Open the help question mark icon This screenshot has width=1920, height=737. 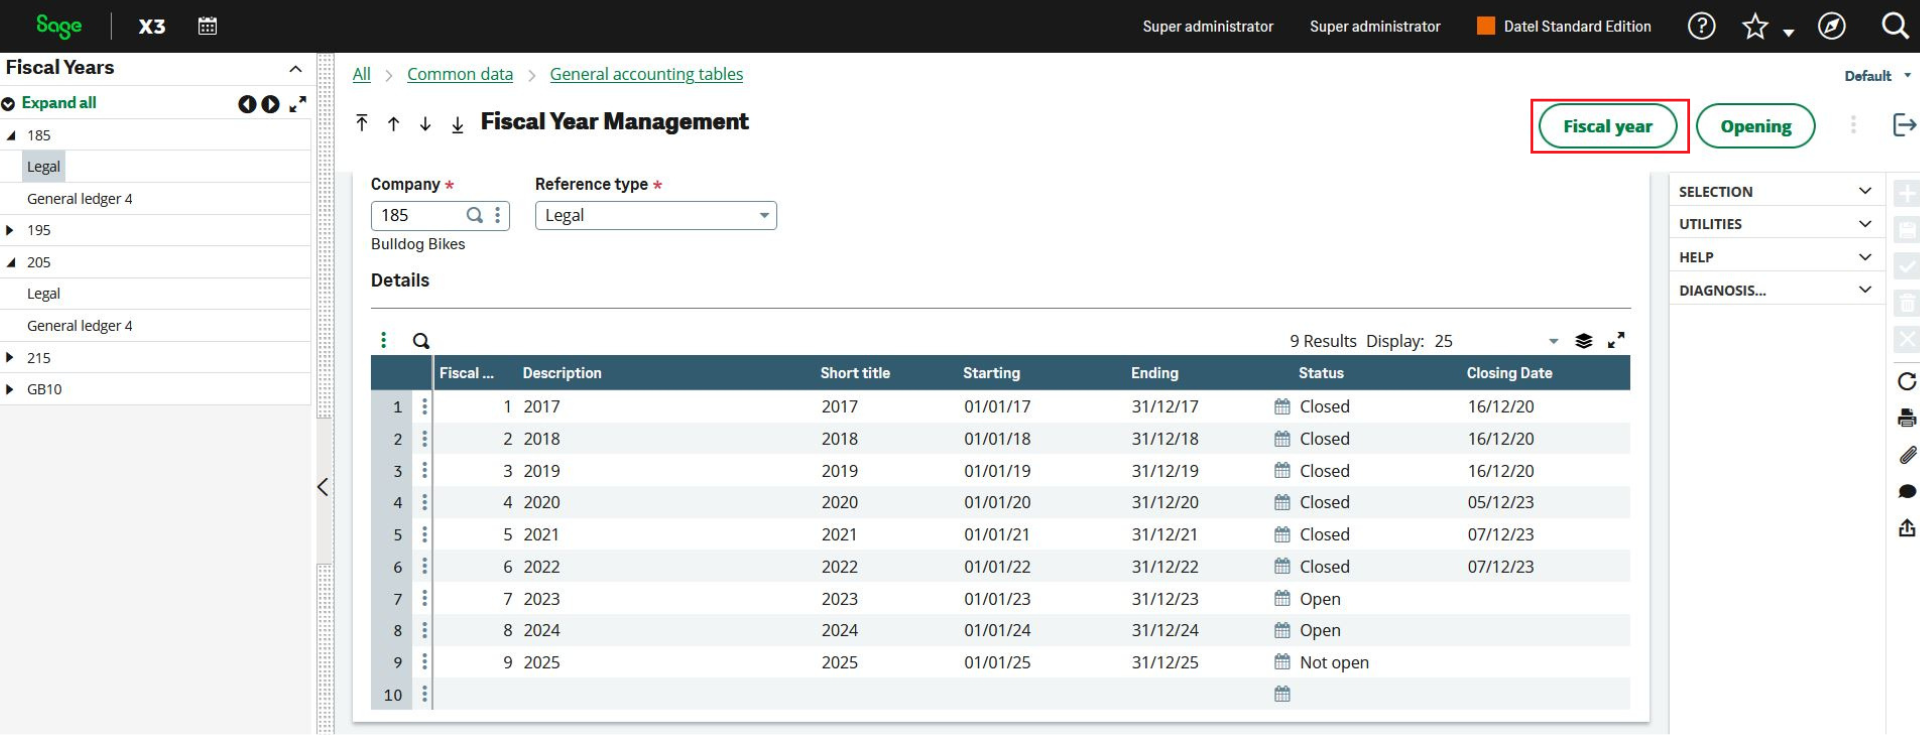coord(1701,26)
